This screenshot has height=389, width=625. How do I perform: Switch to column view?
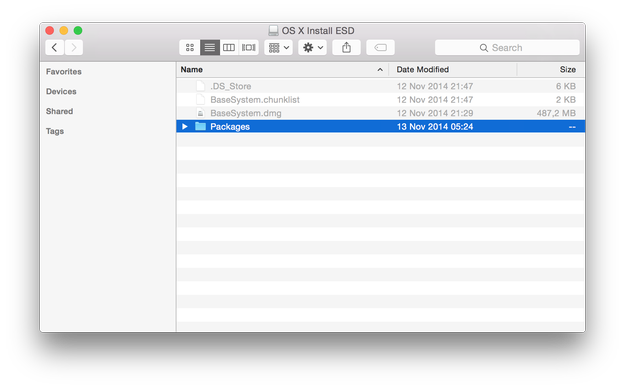(x=229, y=47)
